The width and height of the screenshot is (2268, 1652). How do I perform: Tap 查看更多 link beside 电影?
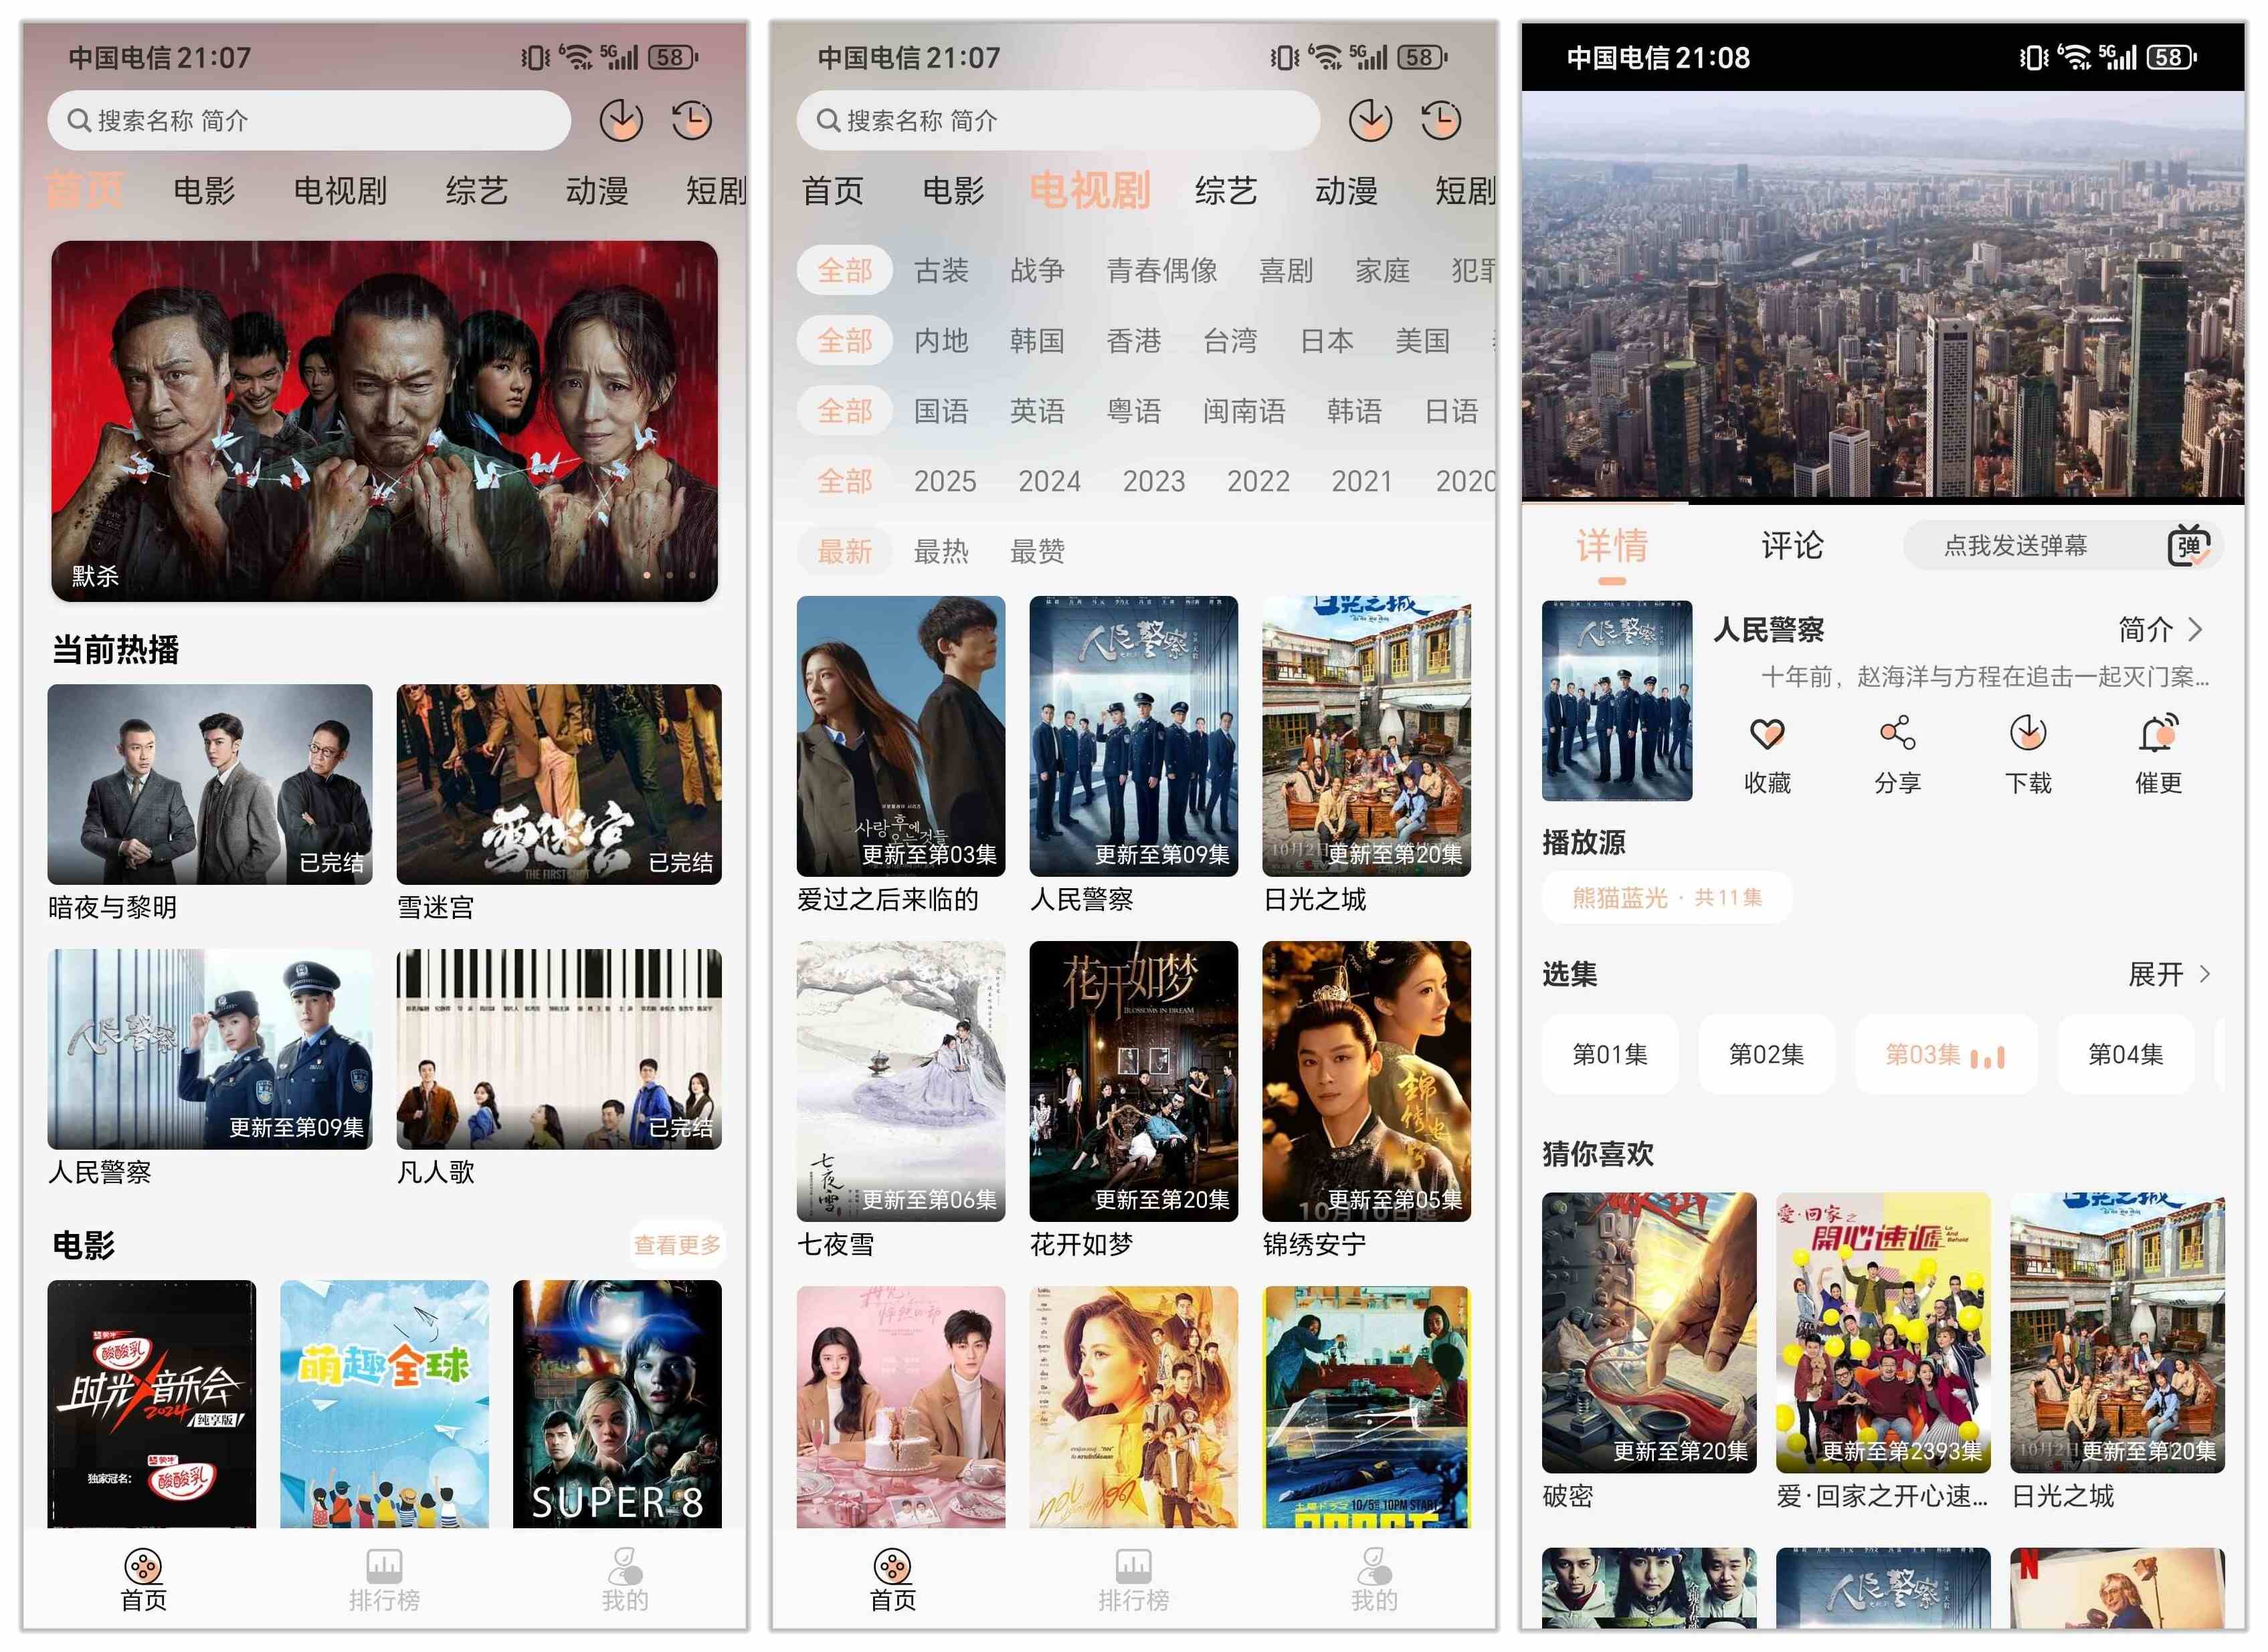tap(676, 1244)
